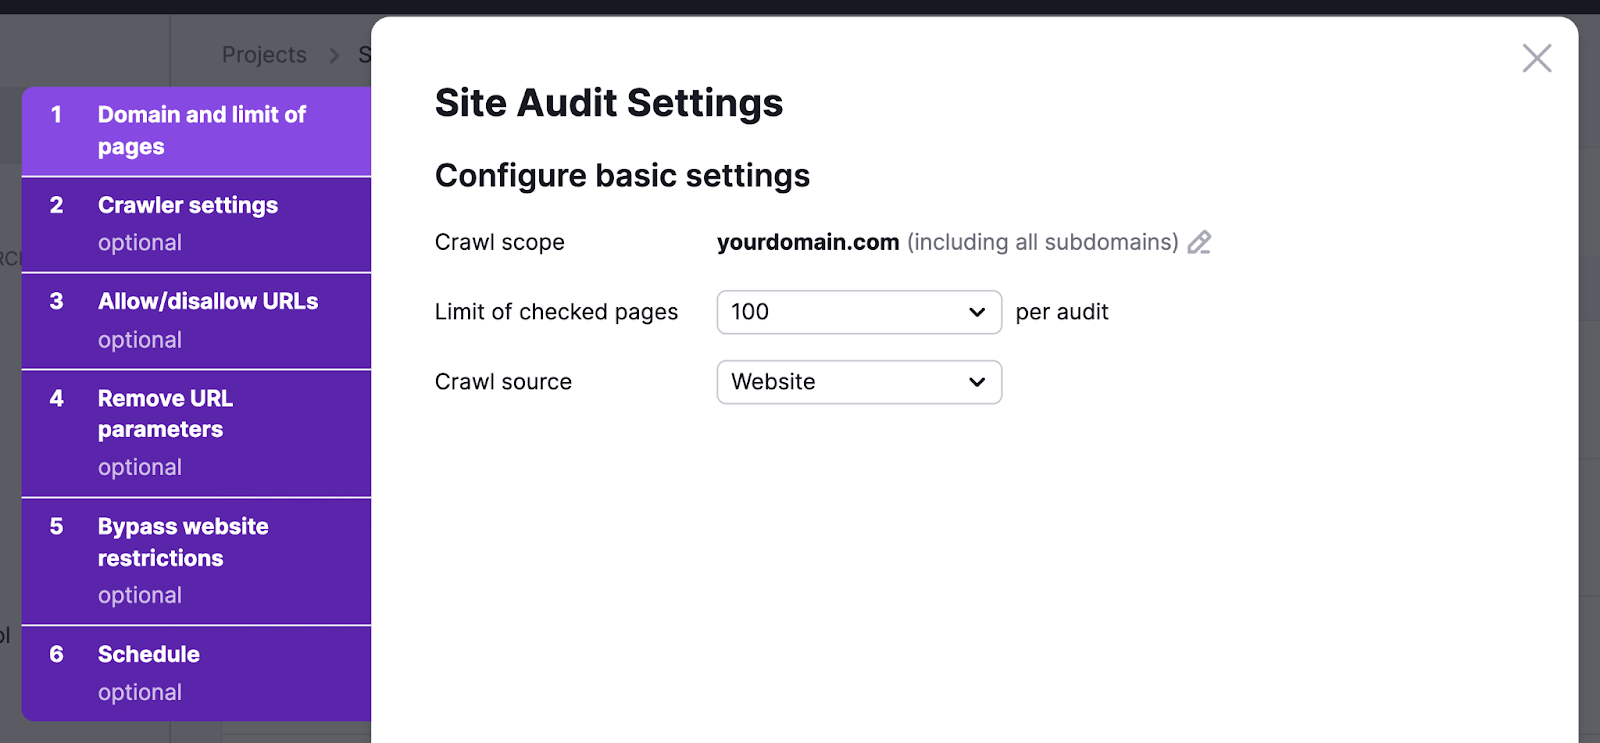Open the Crawl source dropdown showing Website
1600x743 pixels.
coord(858,382)
